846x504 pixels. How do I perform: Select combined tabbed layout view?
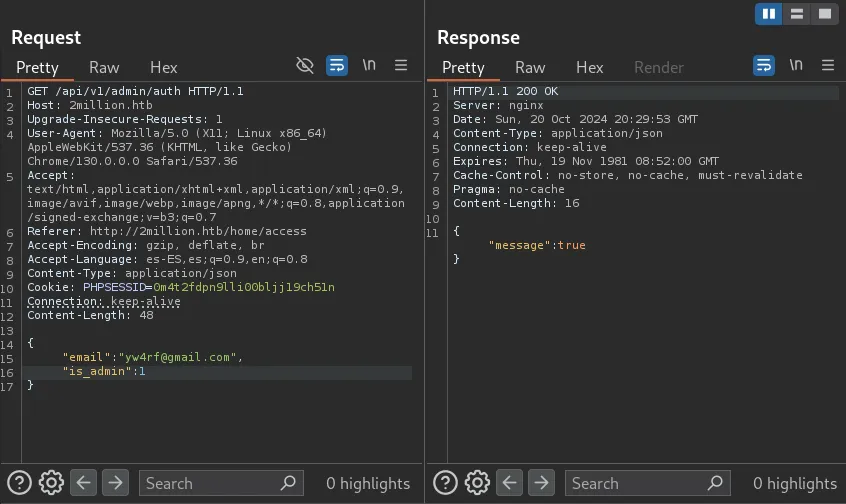[x=824, y=14]
